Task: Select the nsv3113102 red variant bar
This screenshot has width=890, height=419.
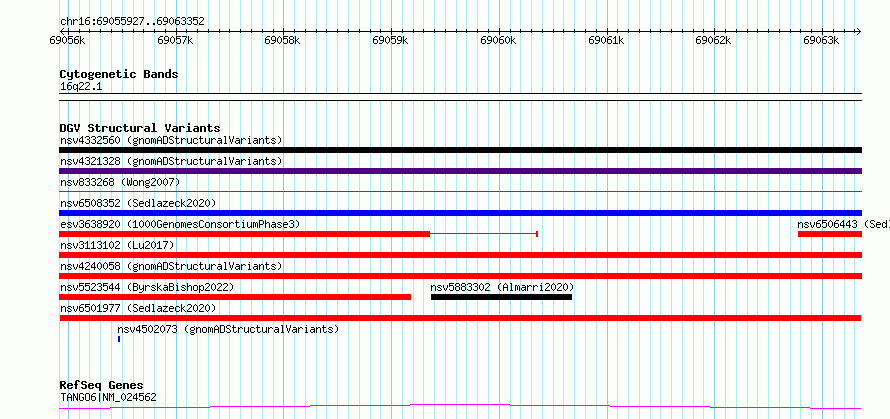Action: [x=460, y=255]
